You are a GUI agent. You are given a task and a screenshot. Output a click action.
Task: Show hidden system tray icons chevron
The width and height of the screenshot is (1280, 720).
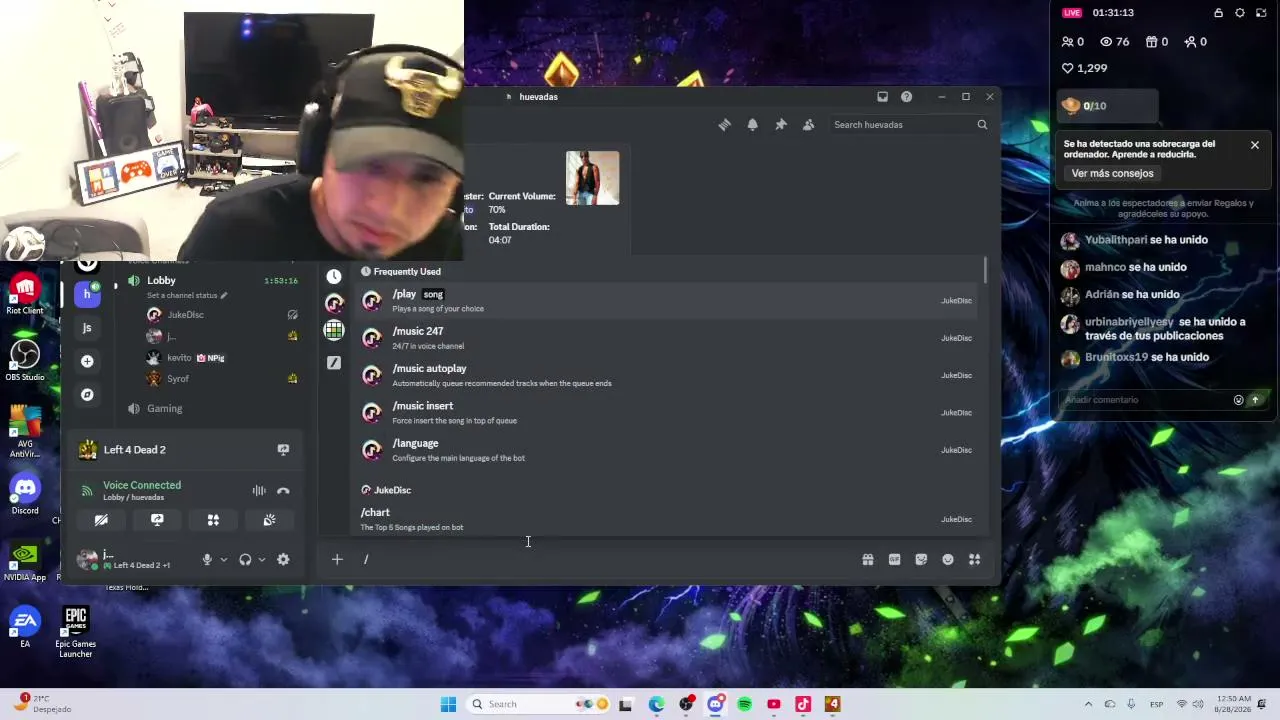(1088, 704)
